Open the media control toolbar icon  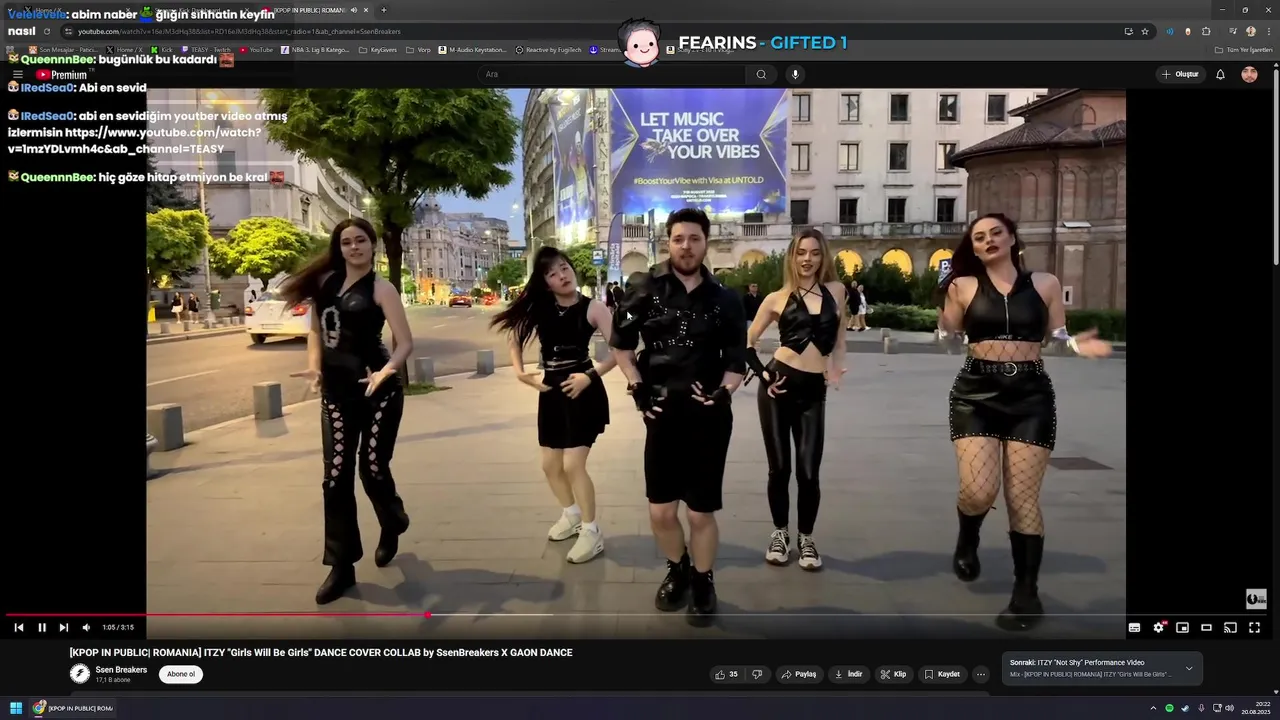(x=1233, y=31)
